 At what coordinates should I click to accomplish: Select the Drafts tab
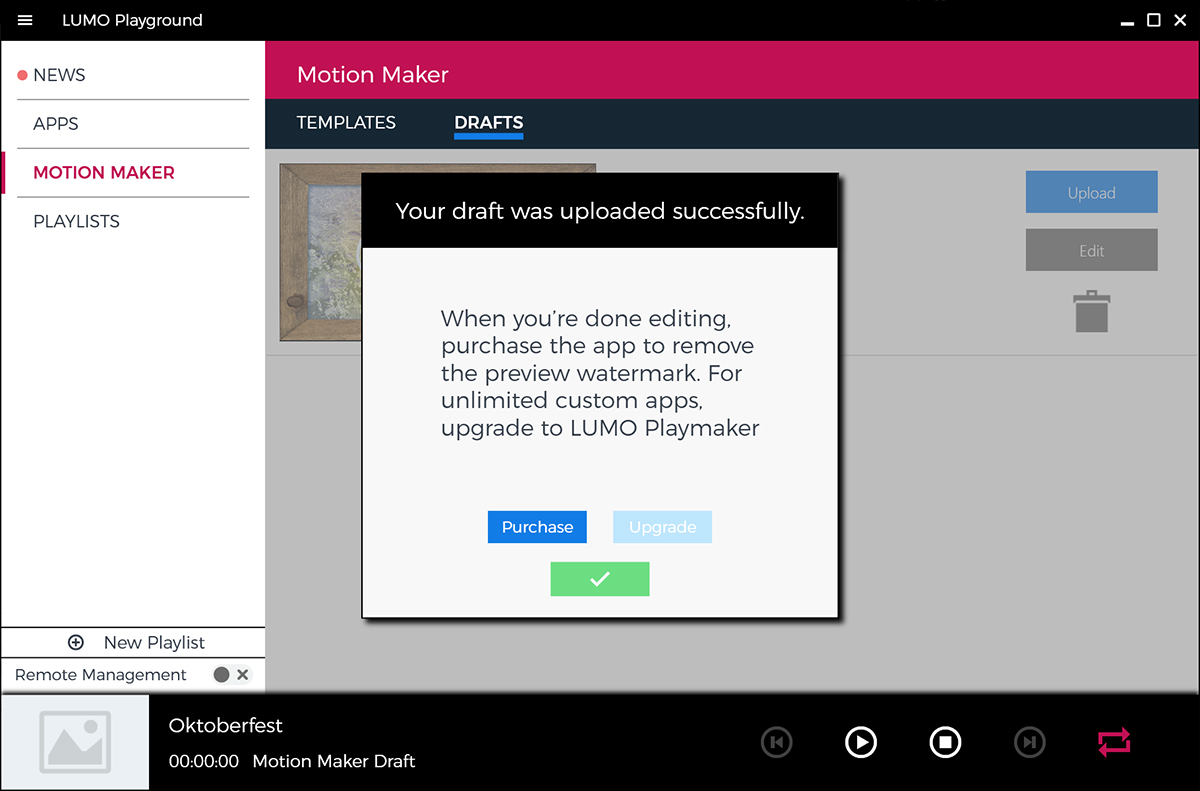pos(488,123)
